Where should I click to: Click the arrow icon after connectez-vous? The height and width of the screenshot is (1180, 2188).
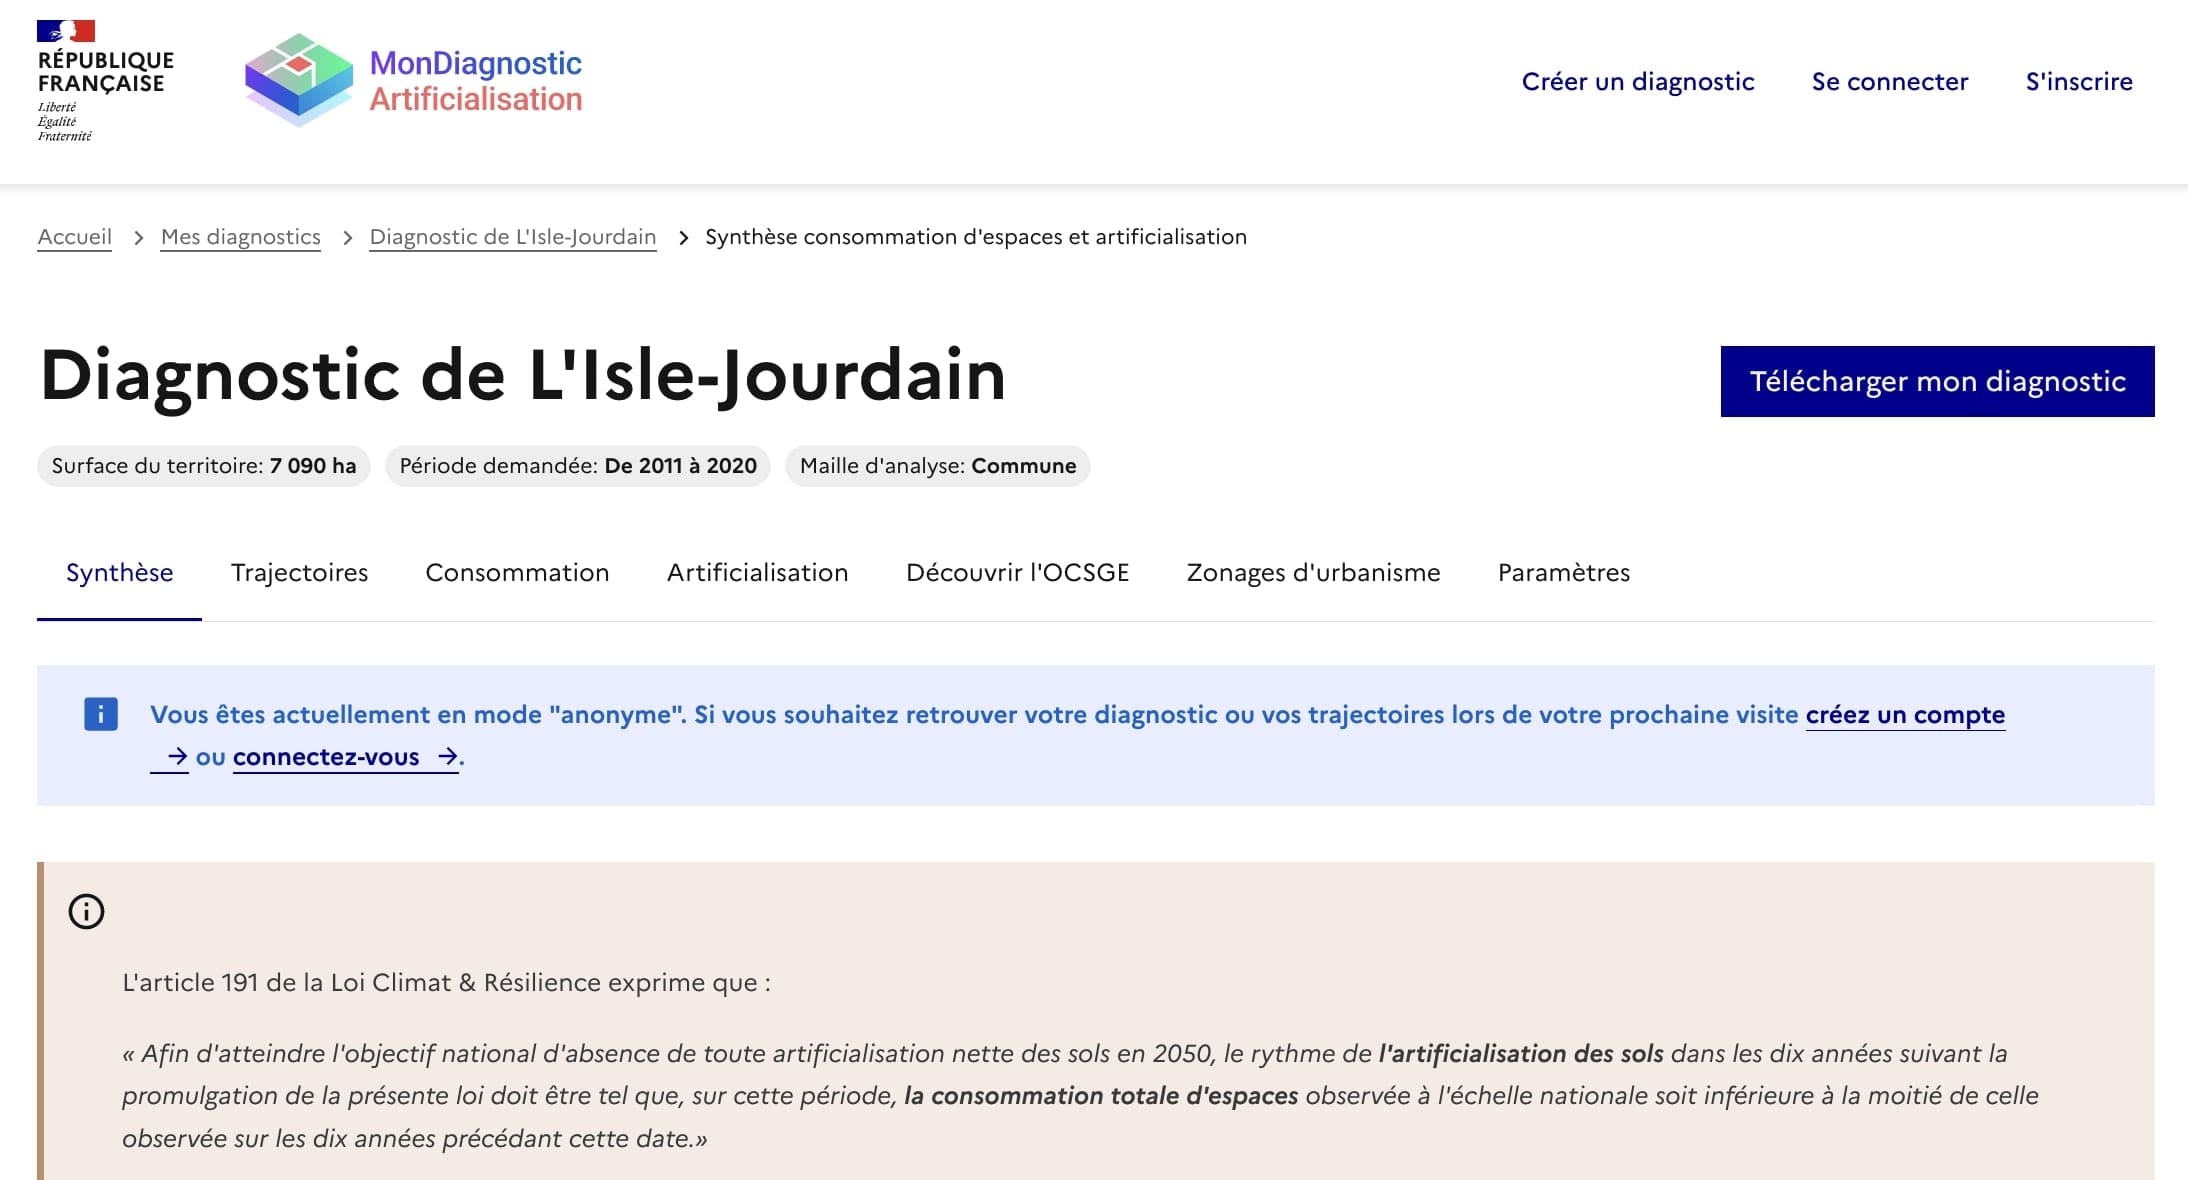447,757
